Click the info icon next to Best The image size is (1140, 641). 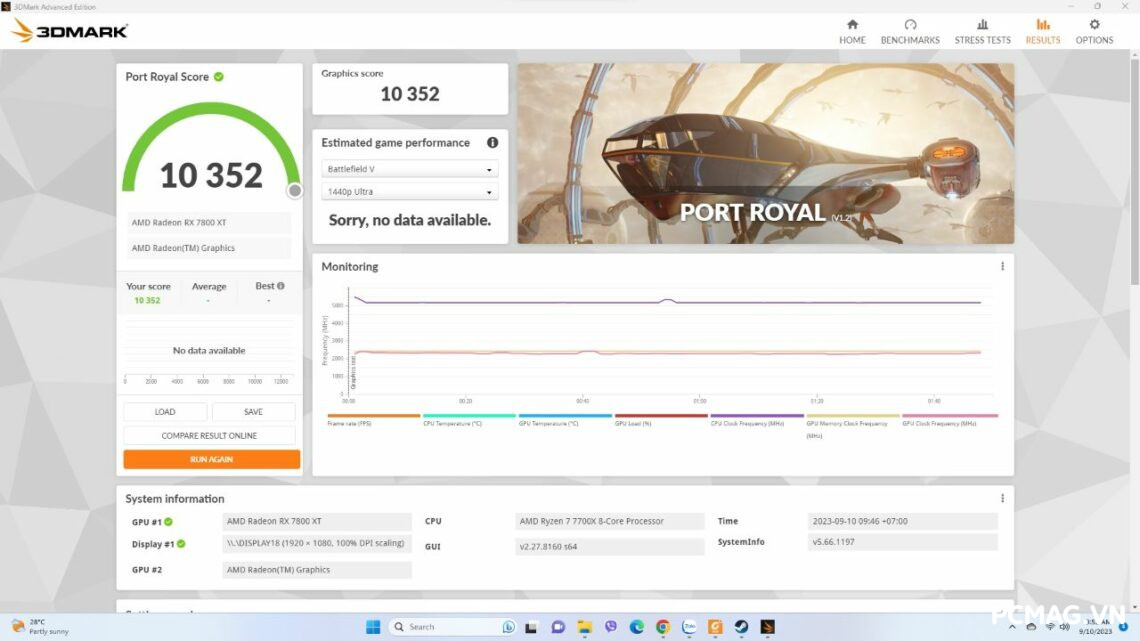(x=281, y=286)
